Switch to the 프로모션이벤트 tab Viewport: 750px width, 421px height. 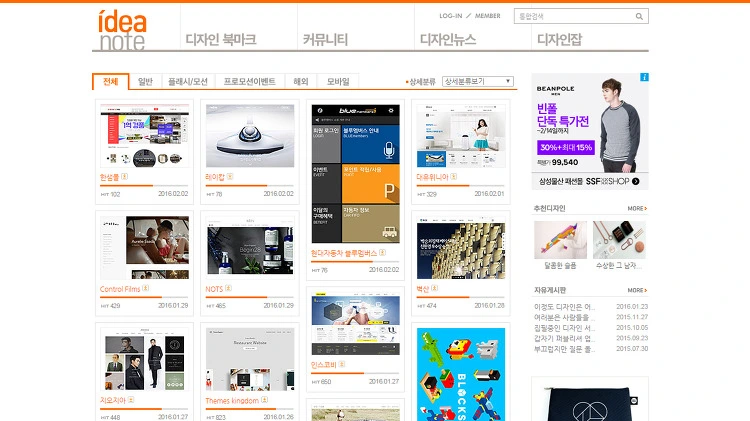[250, 81]
